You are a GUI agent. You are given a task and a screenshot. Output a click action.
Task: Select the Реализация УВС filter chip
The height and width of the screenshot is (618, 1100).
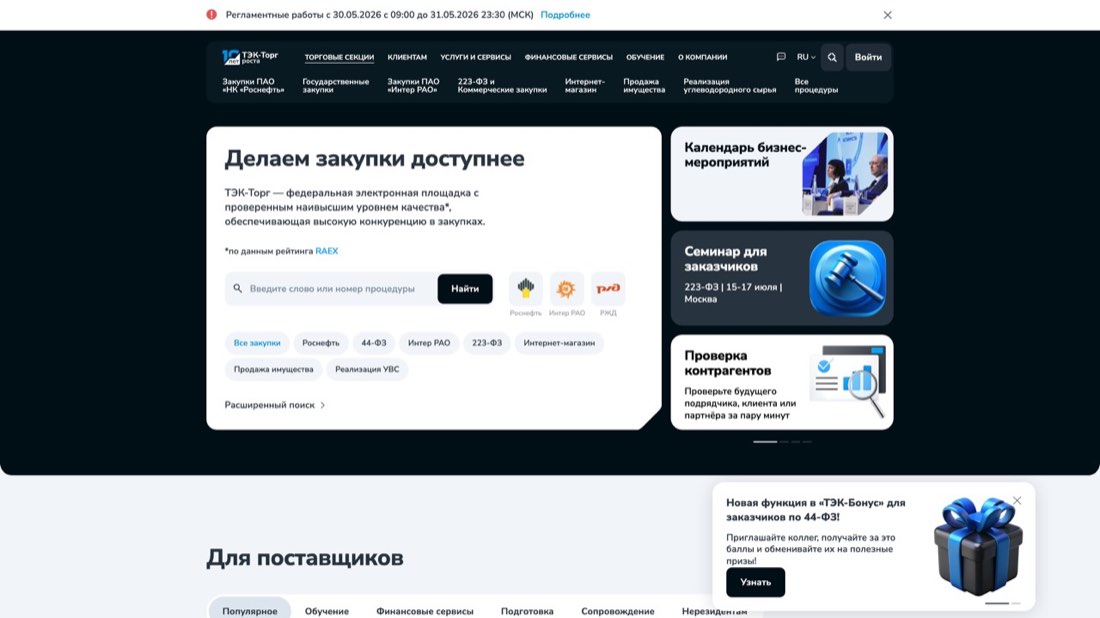367,369
